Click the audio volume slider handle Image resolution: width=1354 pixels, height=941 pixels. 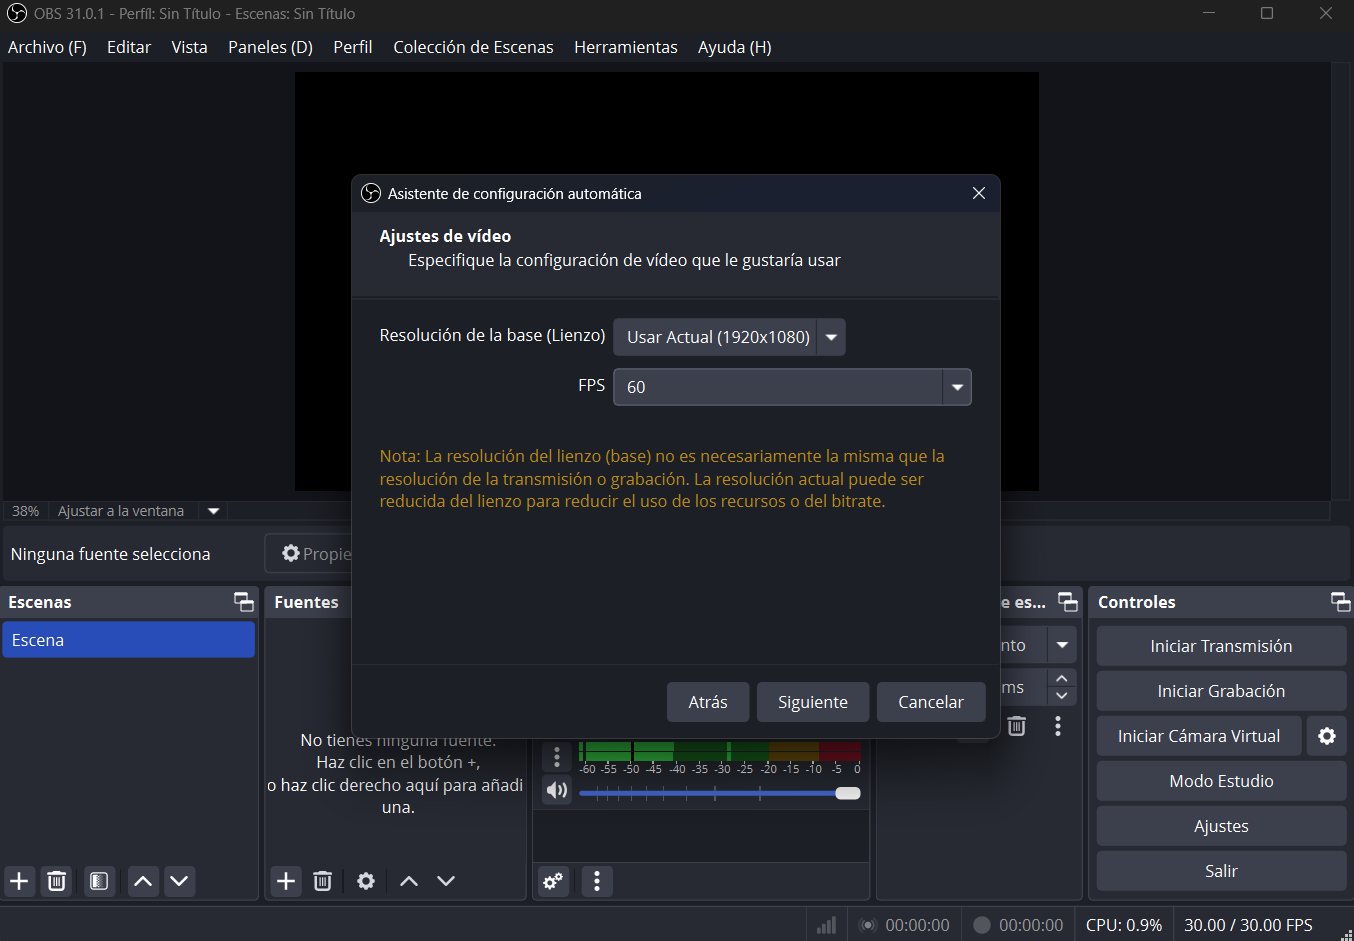click(x=848, y=793)
